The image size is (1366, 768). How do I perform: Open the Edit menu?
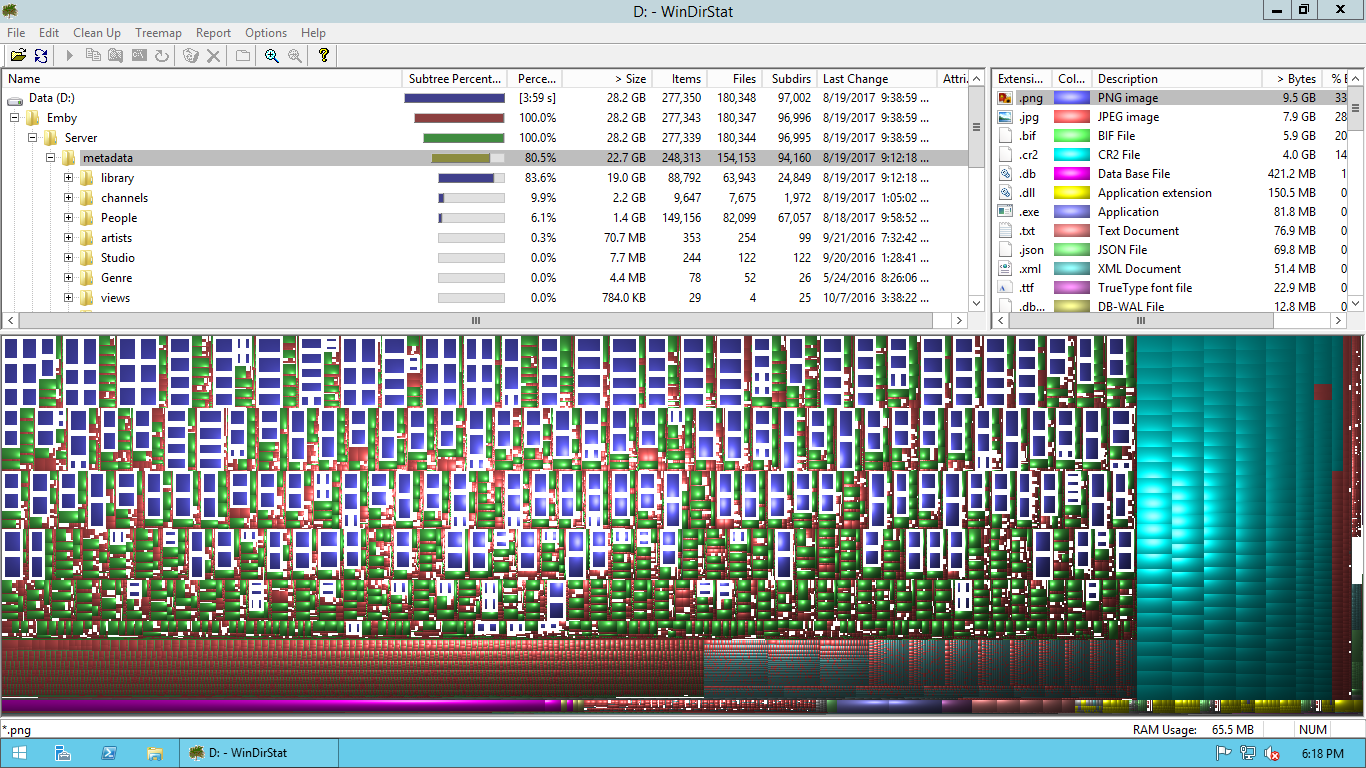(x=49, y=33)
